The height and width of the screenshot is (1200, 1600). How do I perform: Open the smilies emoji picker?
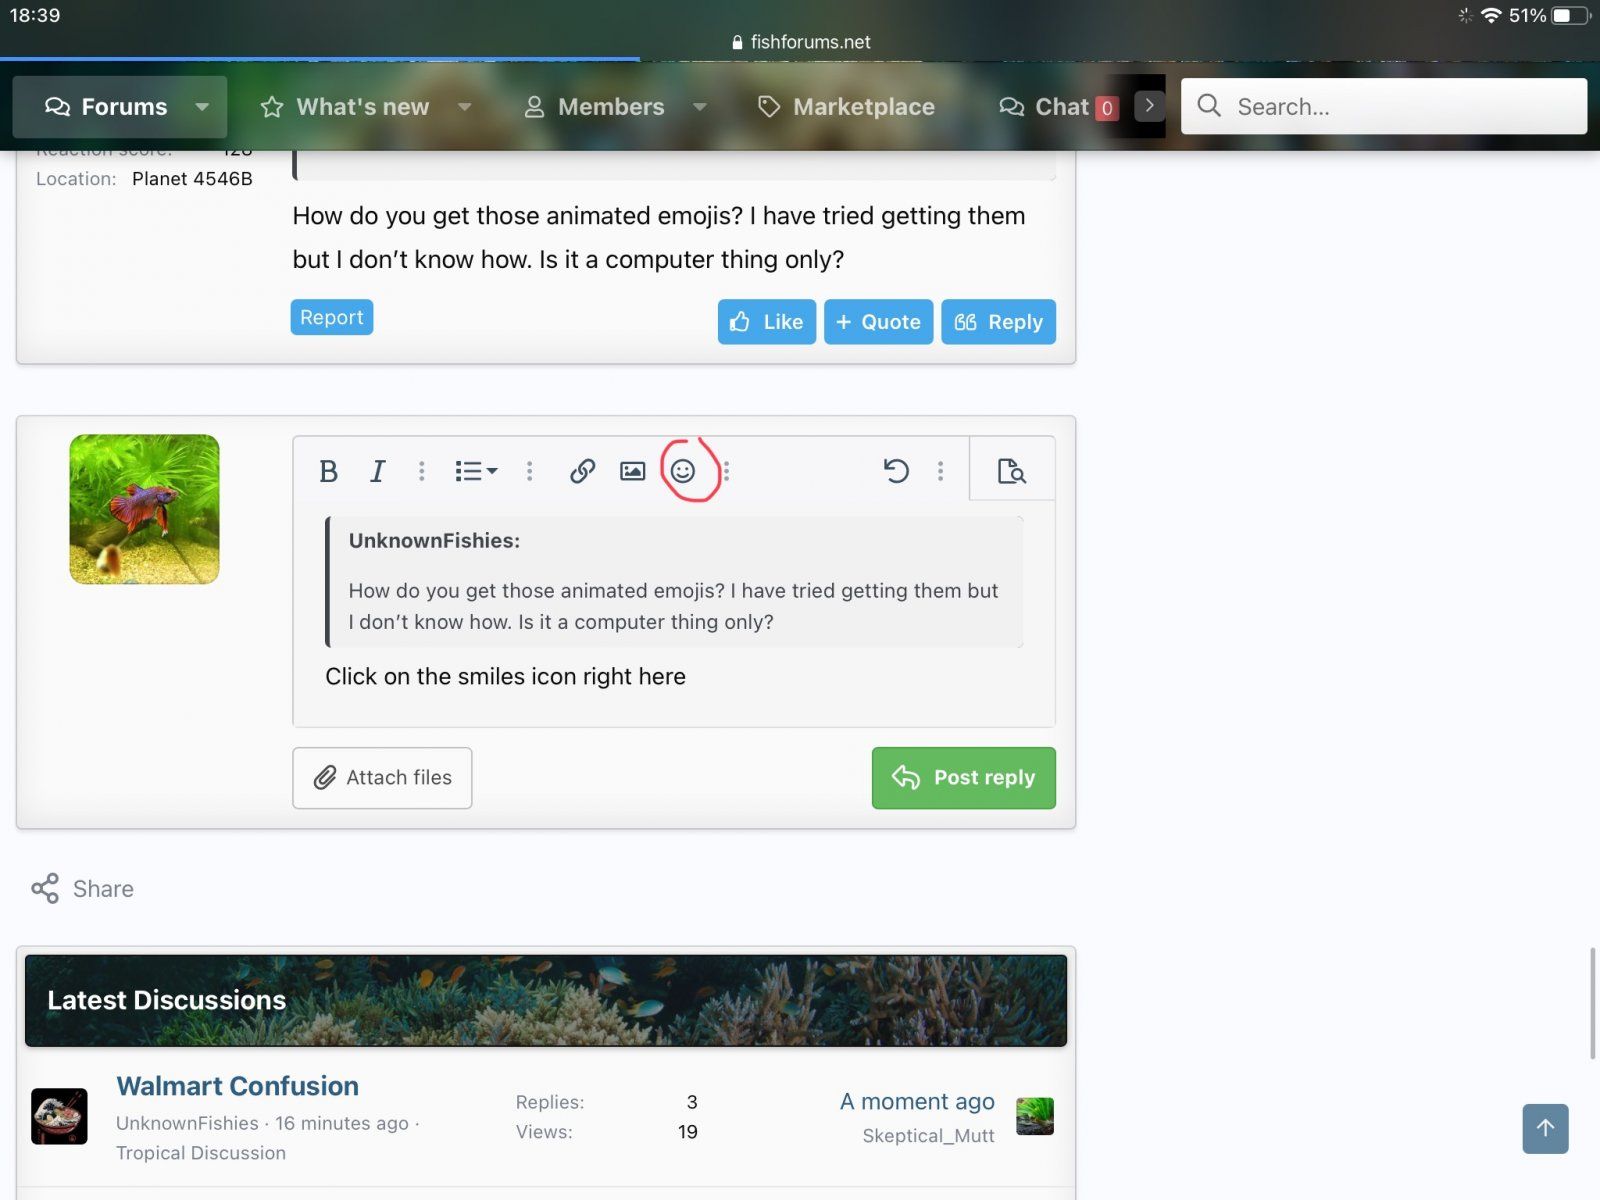[x=683, y=471]
